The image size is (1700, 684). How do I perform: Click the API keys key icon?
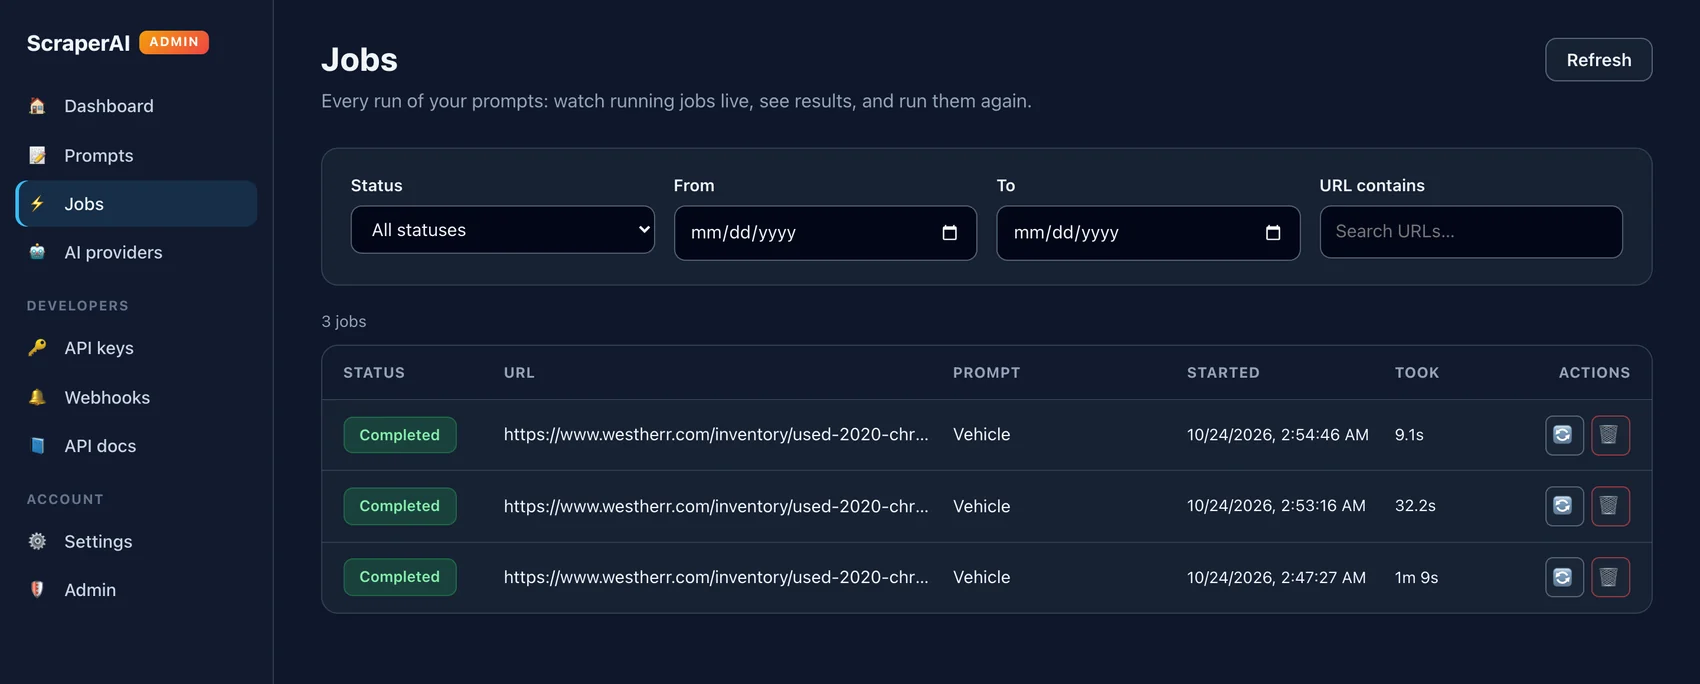click(x=37, y=348)
